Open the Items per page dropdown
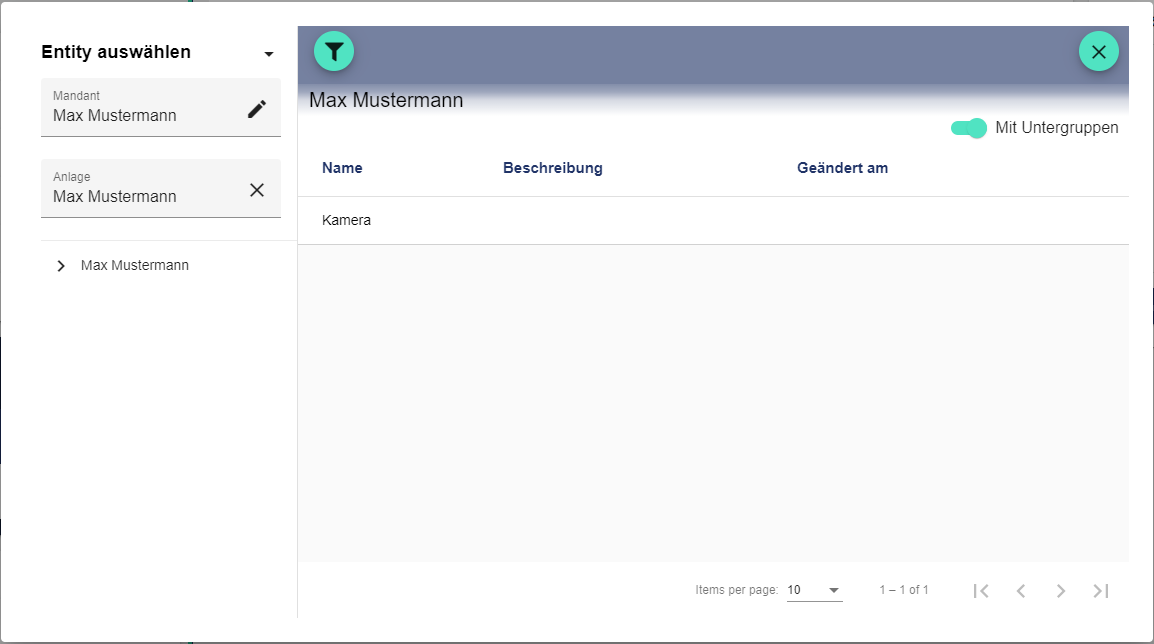Image resolution: width=1154 pixels, height=644 pixels. point(814,590)
